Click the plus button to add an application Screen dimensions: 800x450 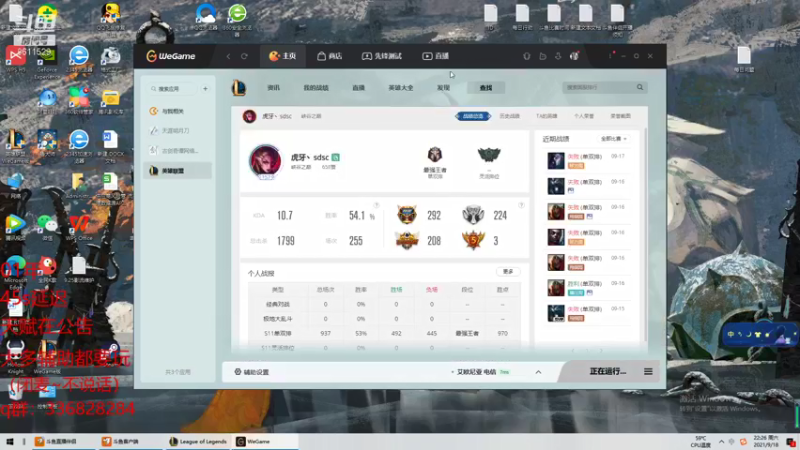[205, 89]
